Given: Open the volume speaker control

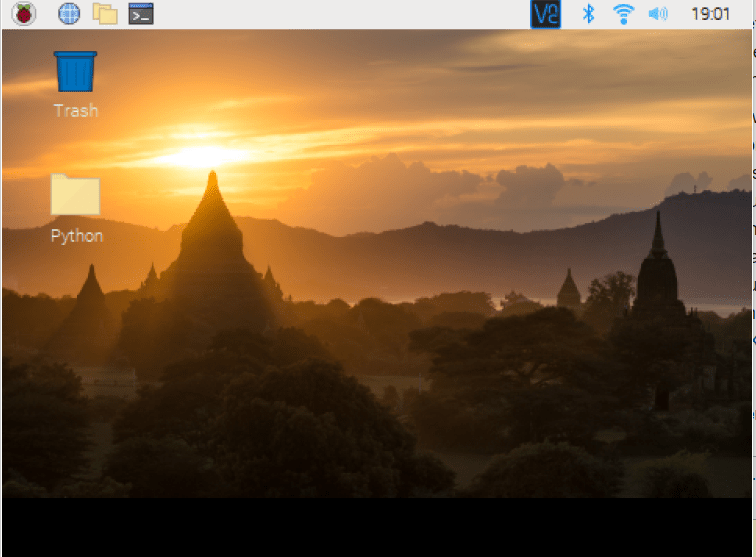Looking at the screenshot, I should (x=657, y=14).
